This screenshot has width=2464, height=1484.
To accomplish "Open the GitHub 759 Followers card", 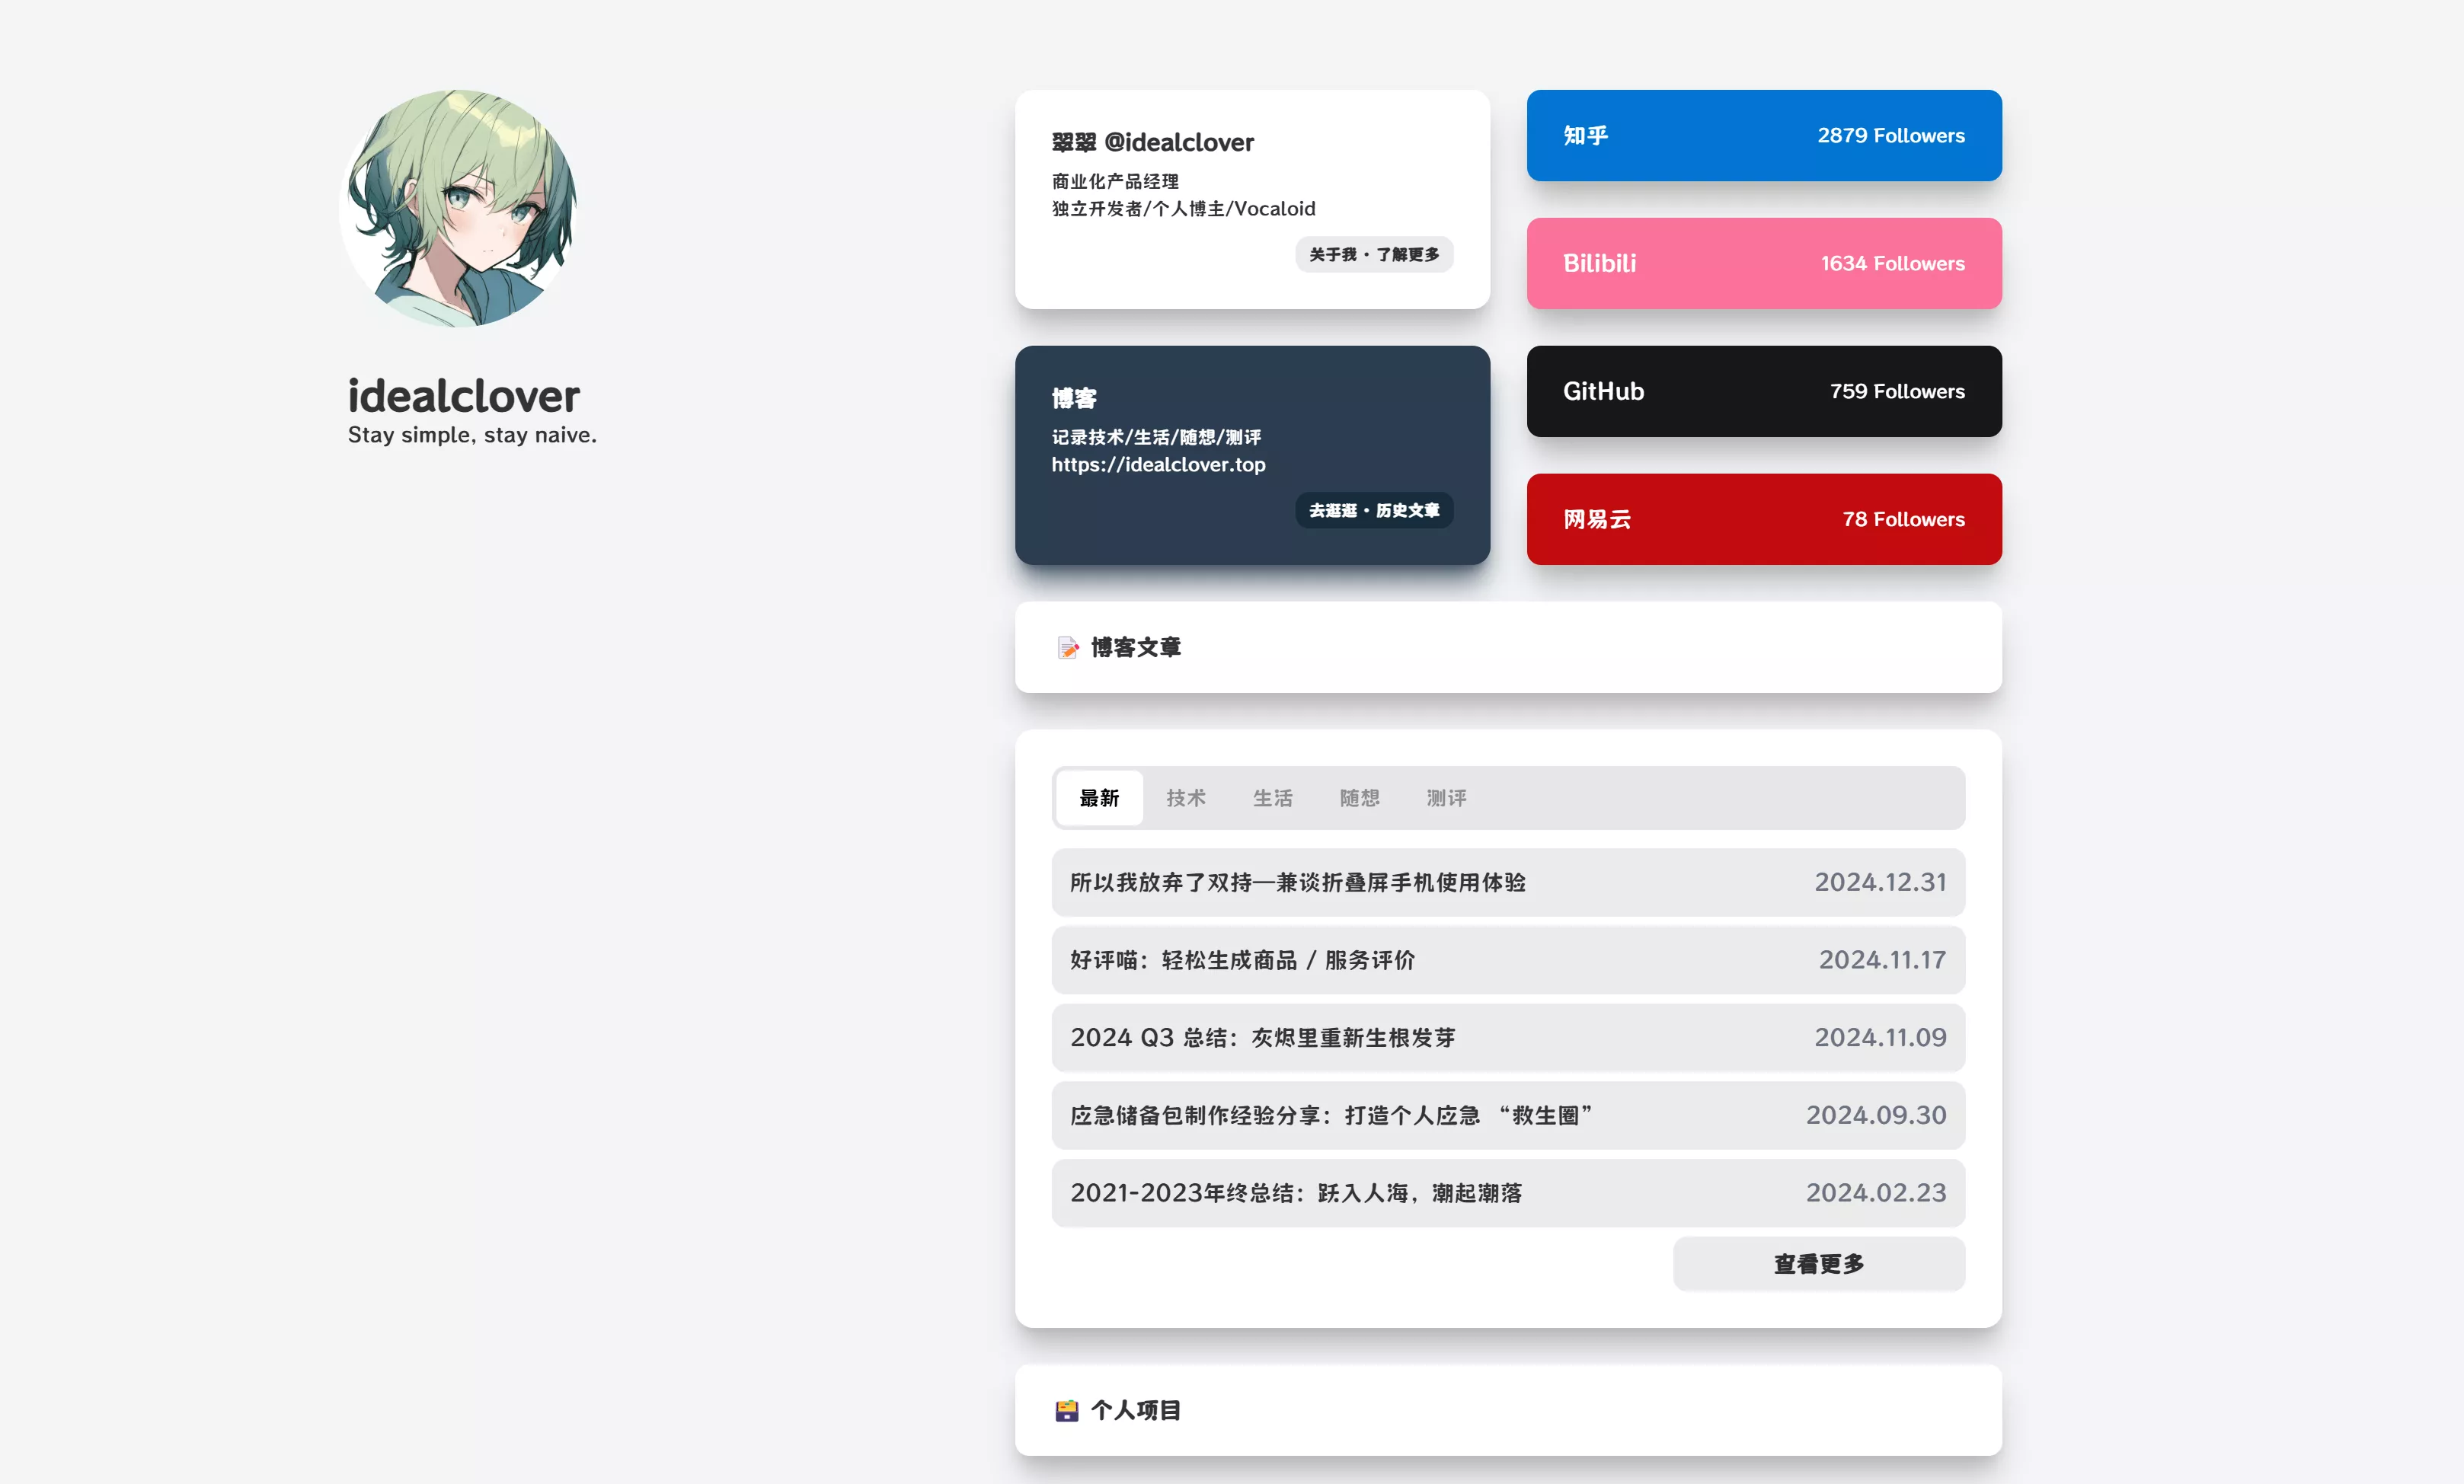I will pyautogui.click(x=1763, y=392).
